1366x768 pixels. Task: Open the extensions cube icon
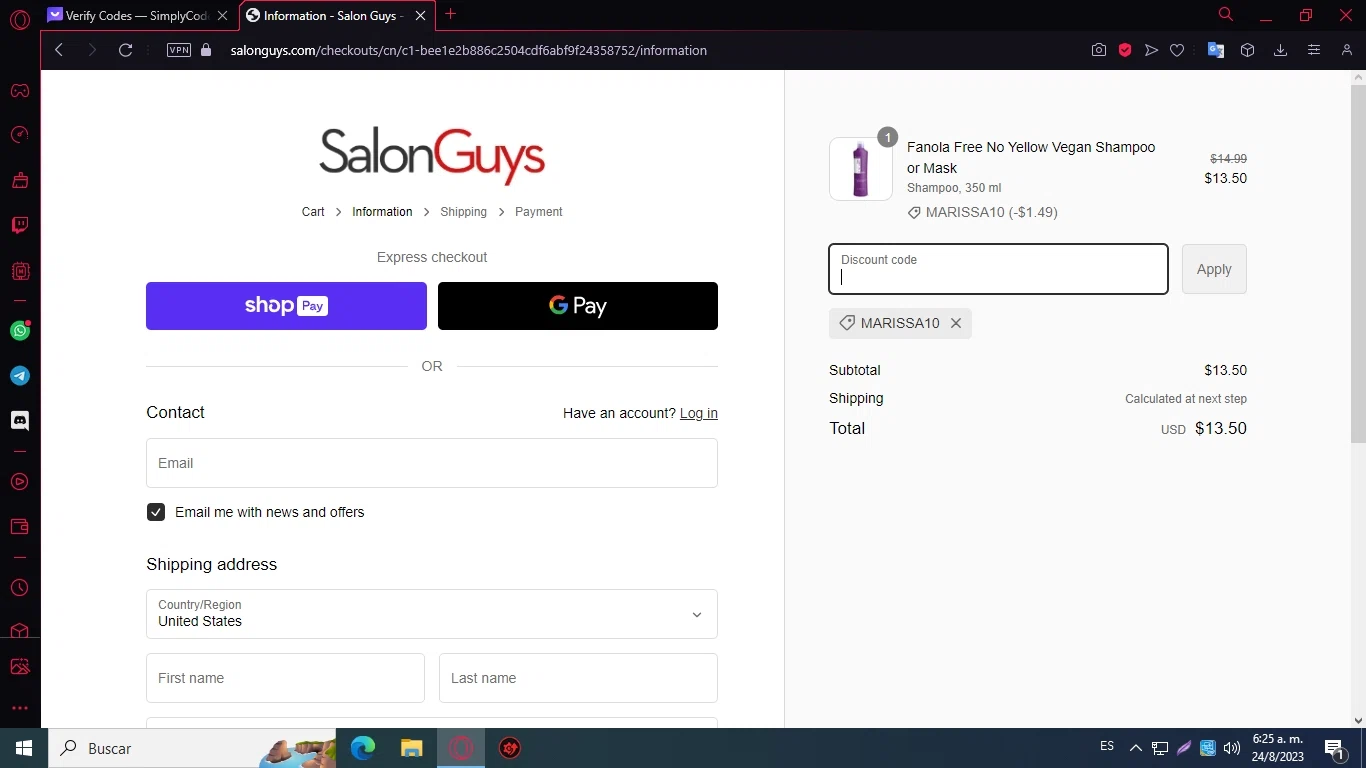[1247, 50]
